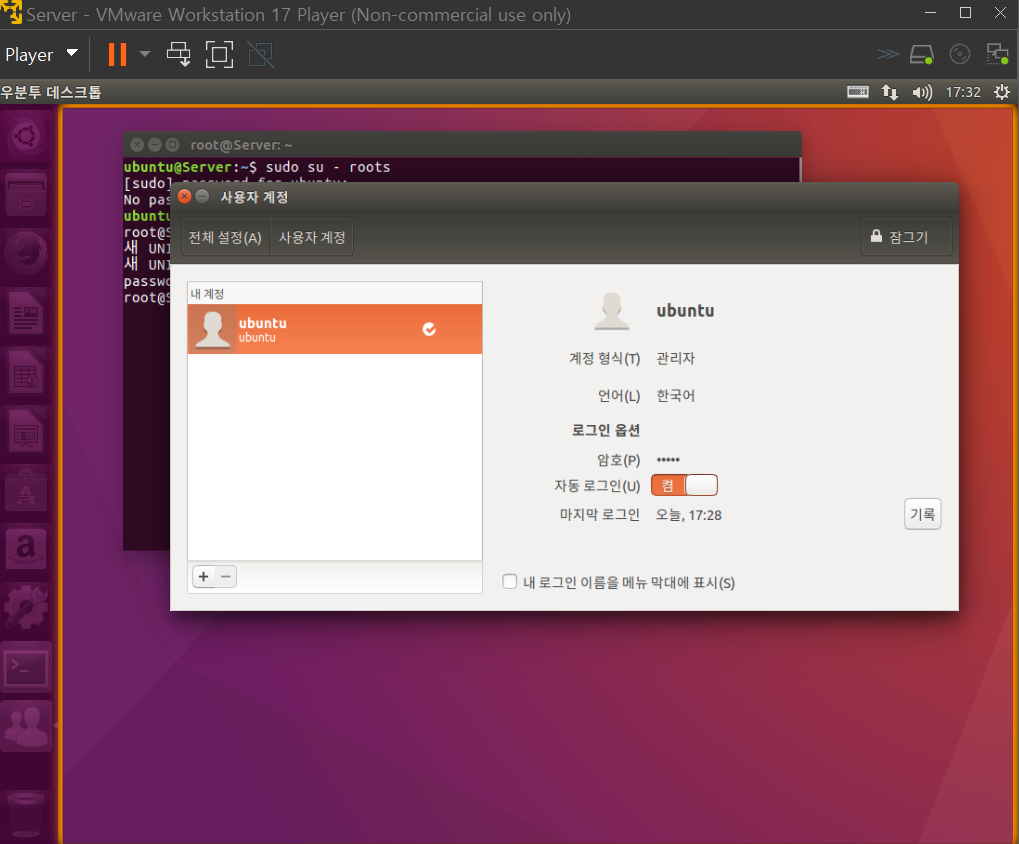Close the 사용자 계정 window
This screenshot has height=844, width=1019.
point(185,196)
